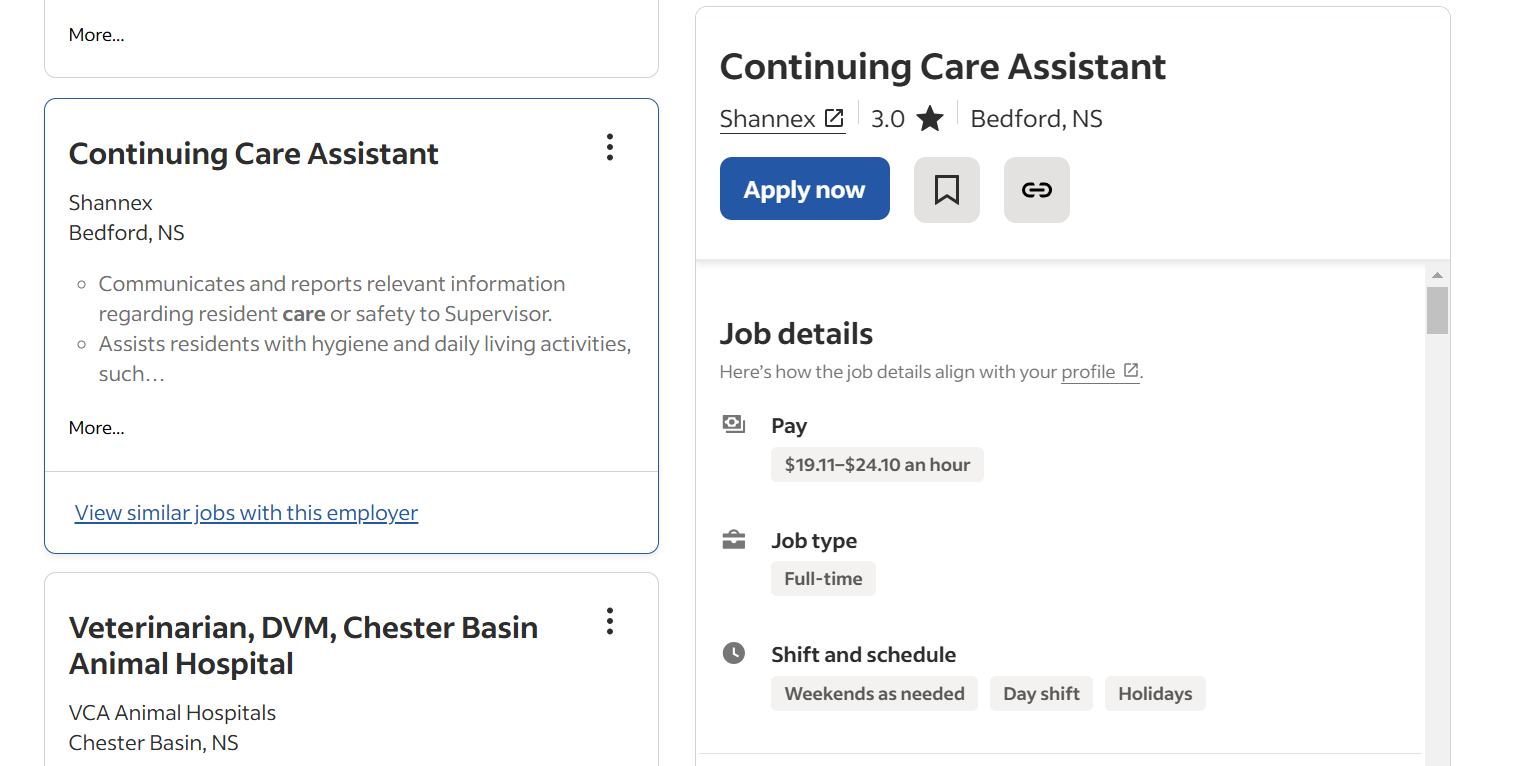Image resolution: width=1520 pixels, height=766 pixels.
Task: Select the Weekends as needed chip
Action: tap(874, 694)
